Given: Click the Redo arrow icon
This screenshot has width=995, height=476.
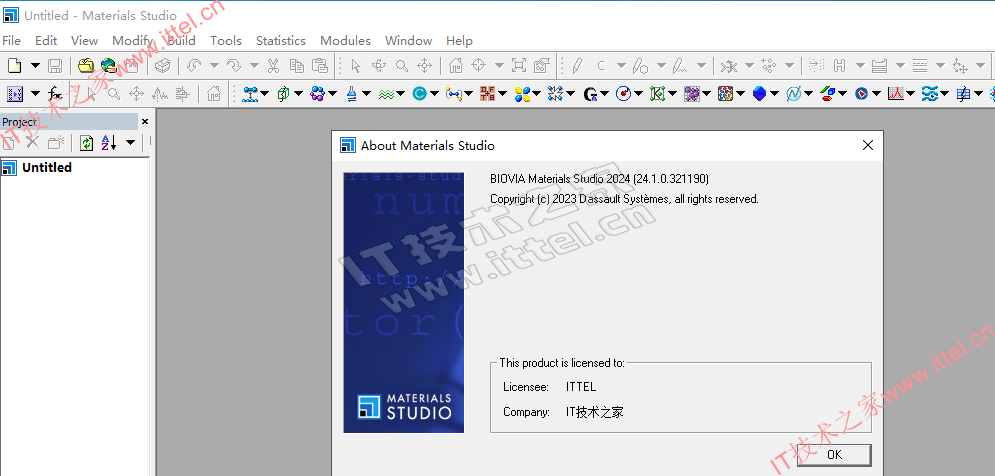Looking at the screenshot, I should point(234,65).
